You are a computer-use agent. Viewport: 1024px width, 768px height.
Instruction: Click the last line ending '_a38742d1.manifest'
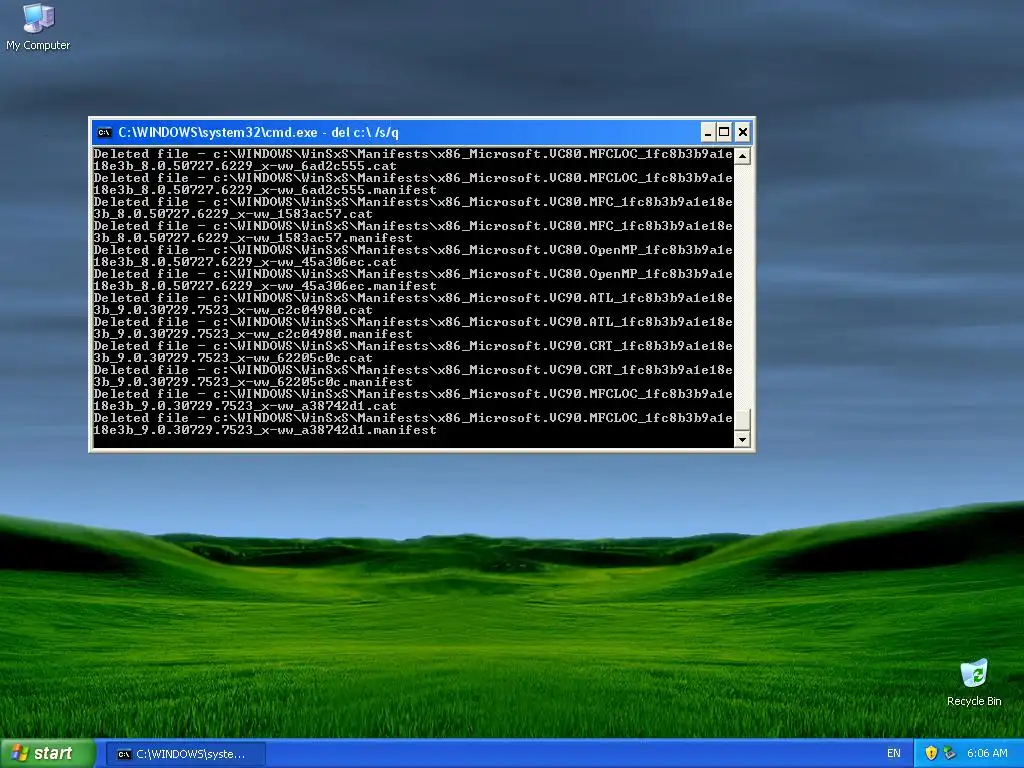tap(265, 430)
